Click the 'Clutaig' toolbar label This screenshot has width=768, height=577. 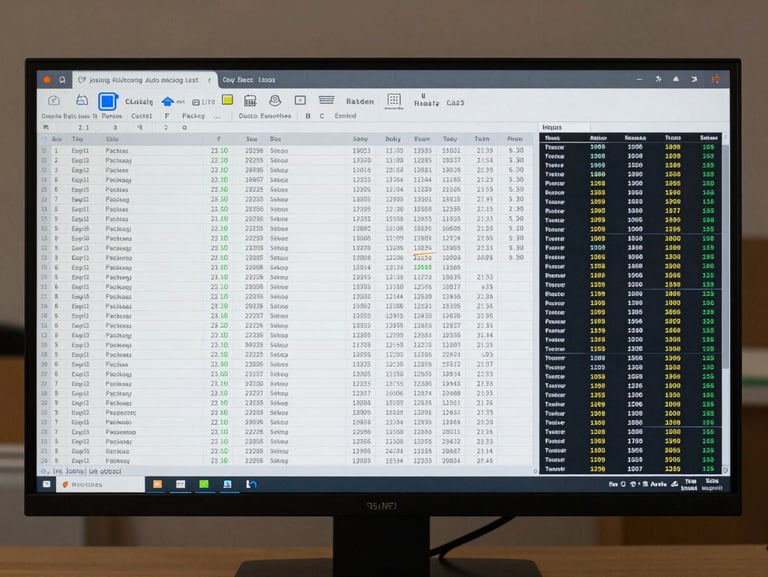tap(139, 101)
